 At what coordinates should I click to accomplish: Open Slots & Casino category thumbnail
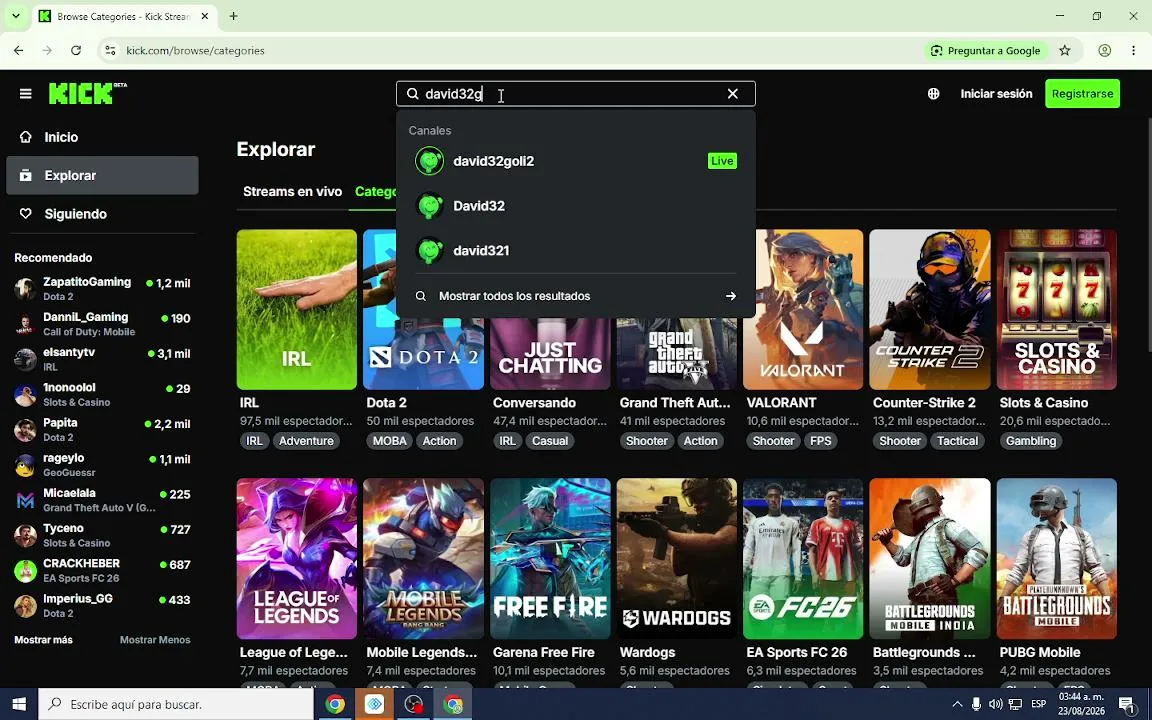click(1056, 309)
